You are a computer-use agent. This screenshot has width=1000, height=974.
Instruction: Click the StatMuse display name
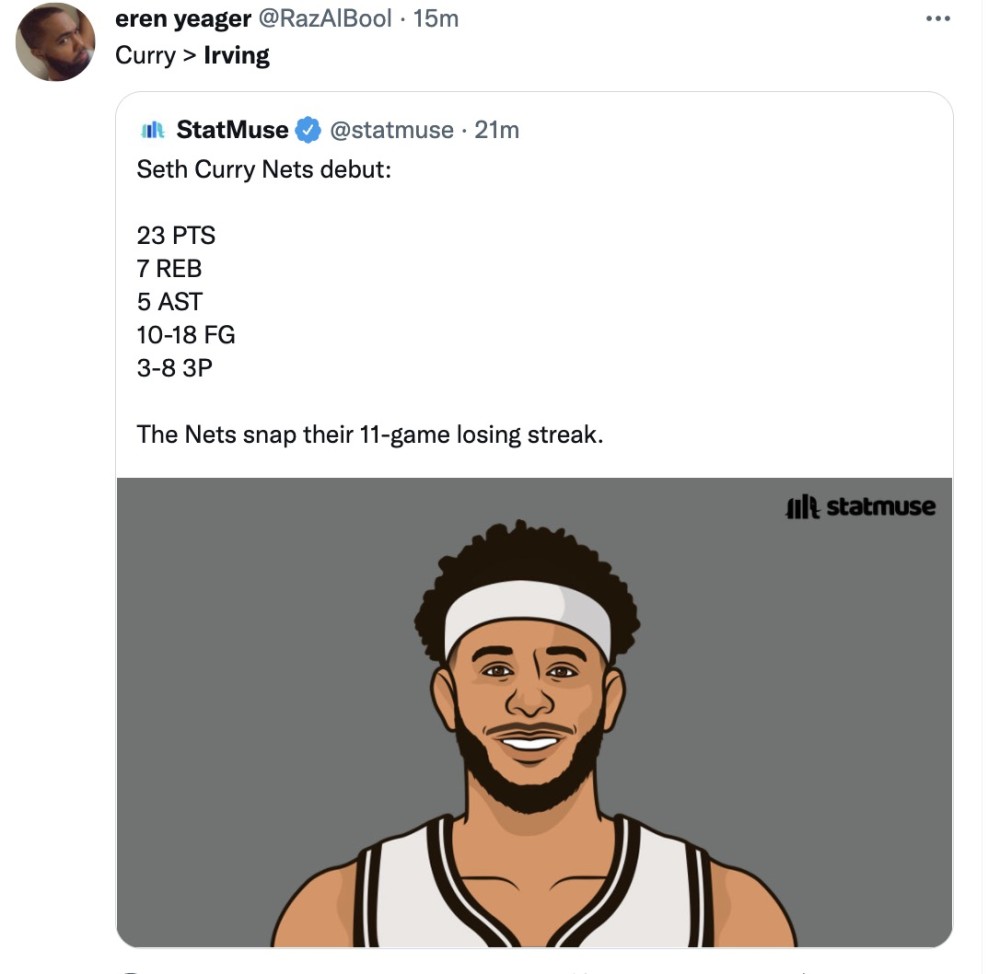232,130
